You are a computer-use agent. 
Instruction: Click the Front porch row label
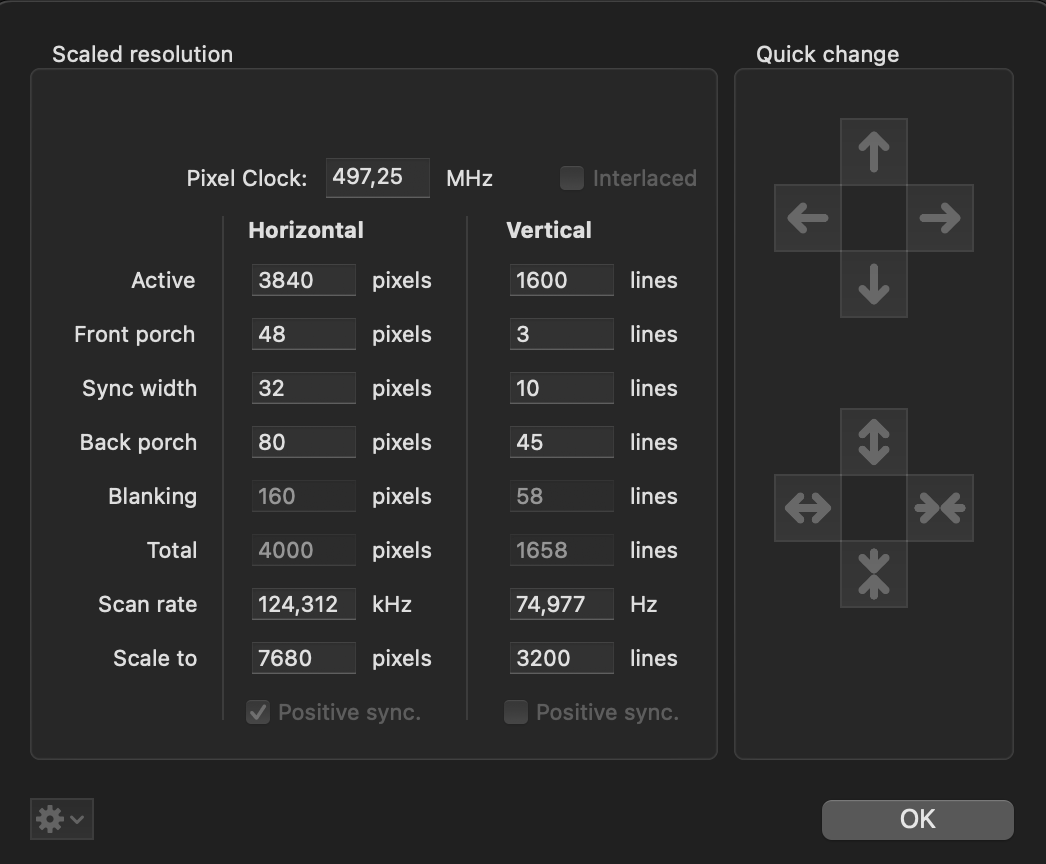(x=135, y=334)
